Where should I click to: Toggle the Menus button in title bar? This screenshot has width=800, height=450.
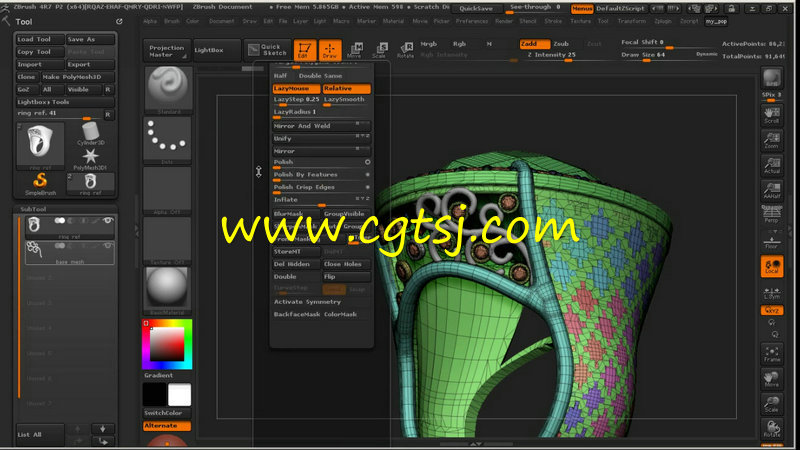tap(582, 9)
